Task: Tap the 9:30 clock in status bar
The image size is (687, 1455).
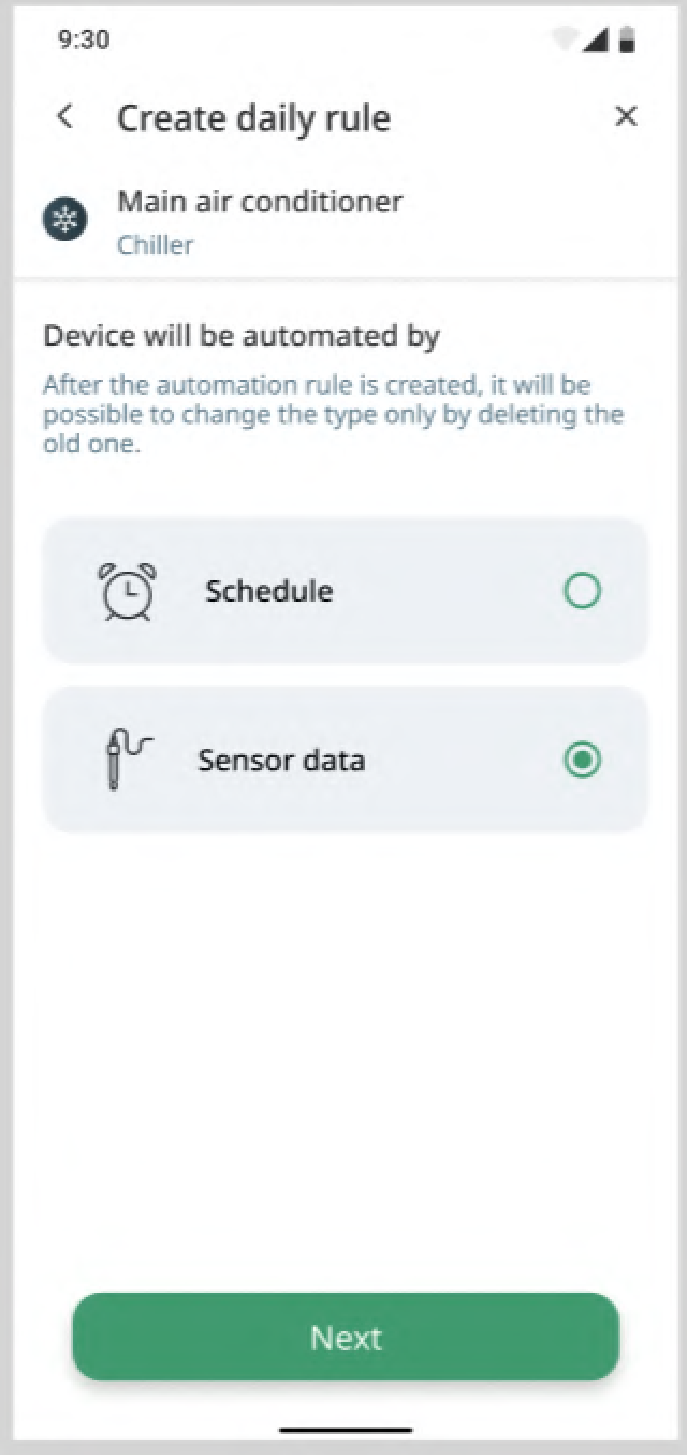Action: 84,40
